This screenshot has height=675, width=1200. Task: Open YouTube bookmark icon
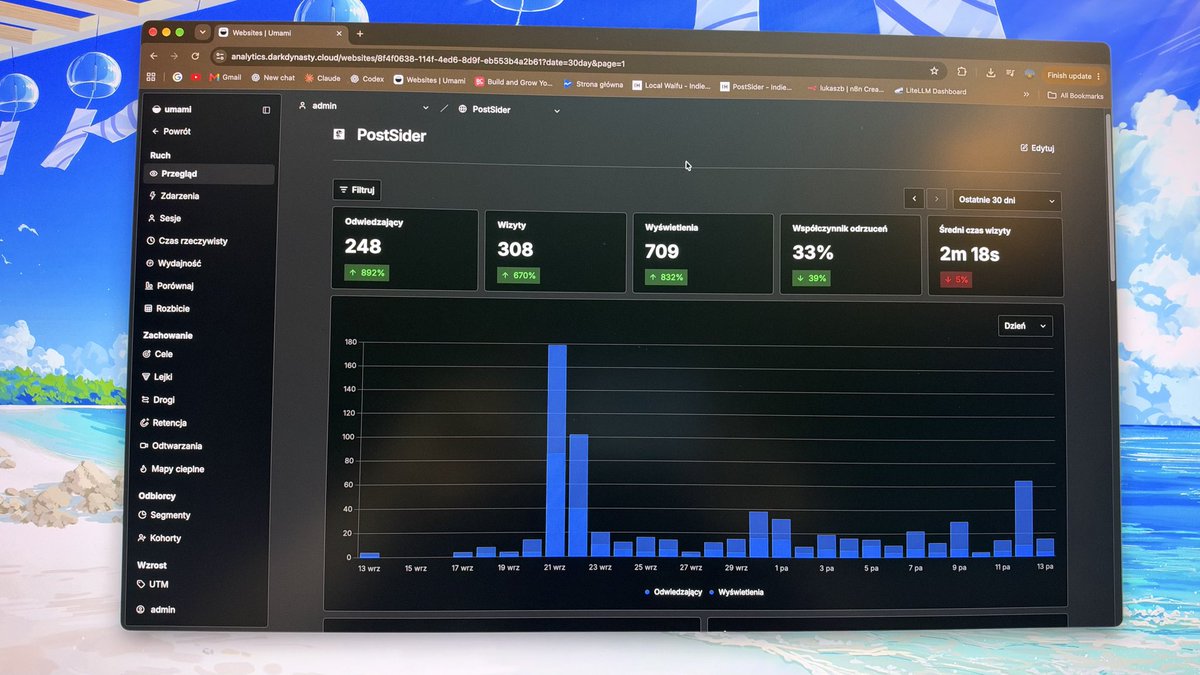point(196,77)
